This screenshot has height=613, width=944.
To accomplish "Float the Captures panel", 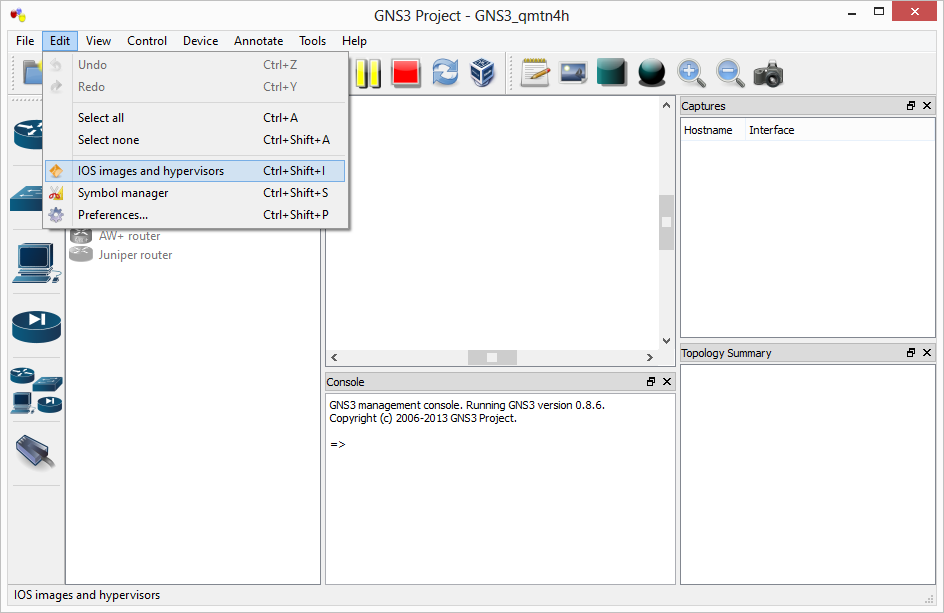I will (911, 105).
